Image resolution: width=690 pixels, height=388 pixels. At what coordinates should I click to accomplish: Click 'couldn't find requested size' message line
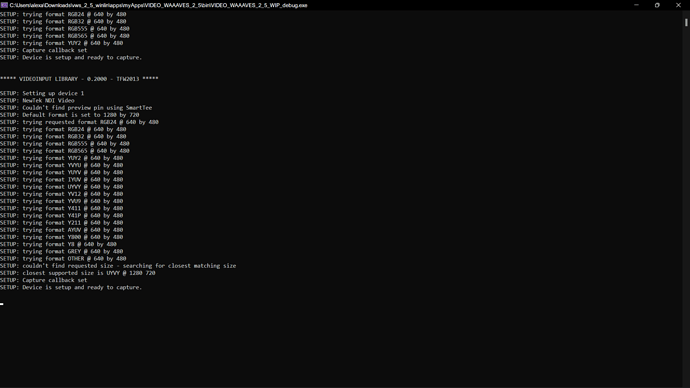(118, 266)
